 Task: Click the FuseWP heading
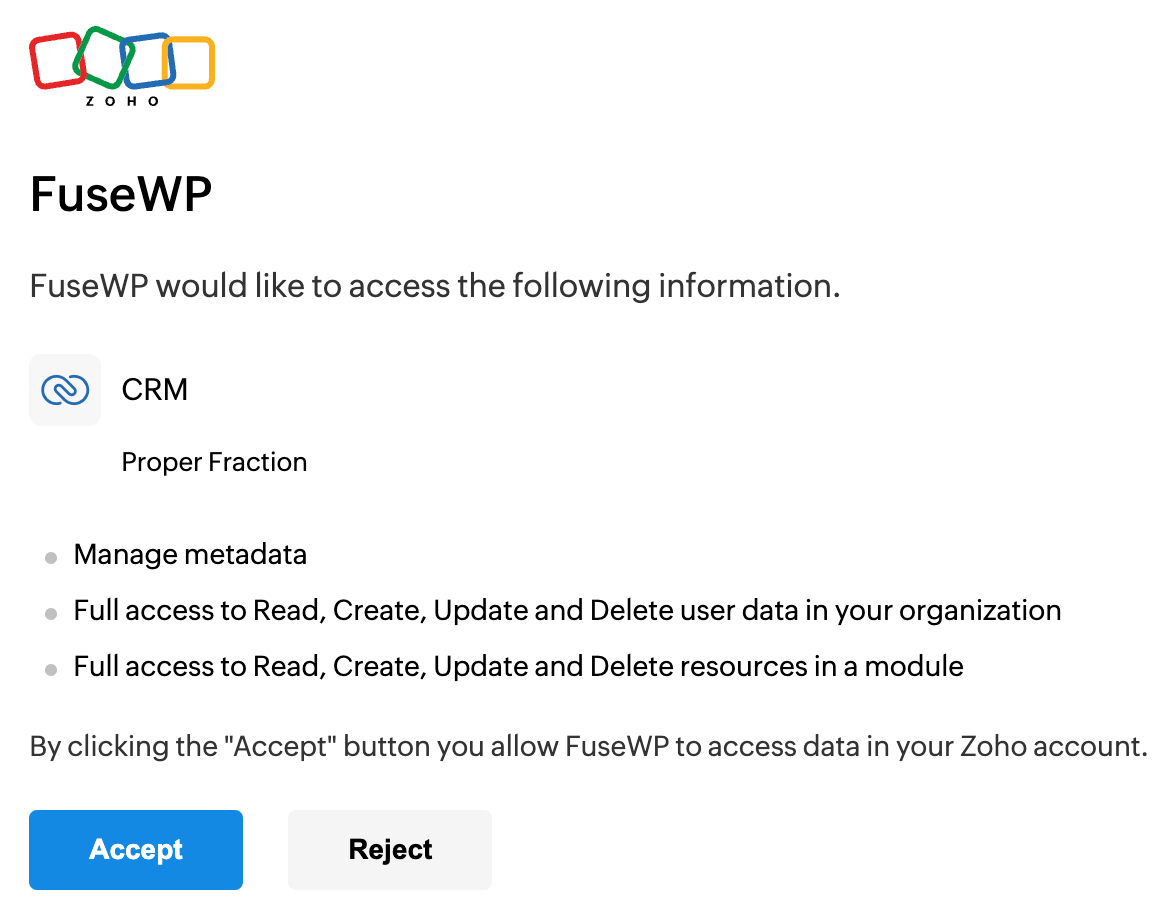tap(120, 195)
